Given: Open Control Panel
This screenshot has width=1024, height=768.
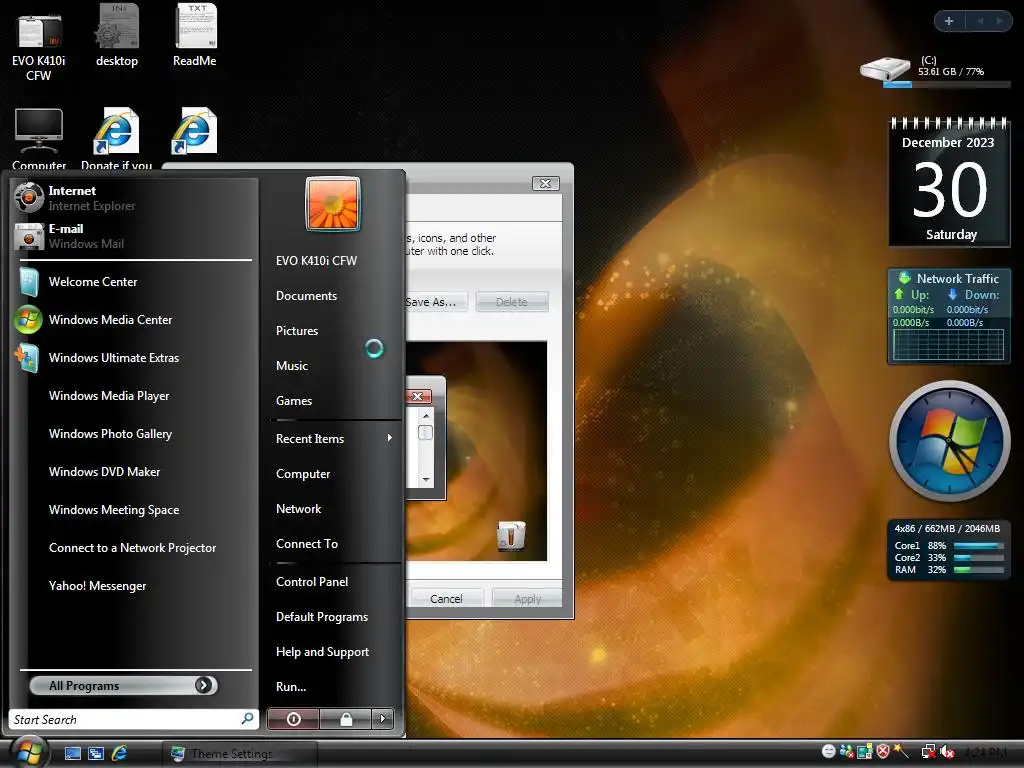Looking at the screenshot, I should click(x=312, y=582).
